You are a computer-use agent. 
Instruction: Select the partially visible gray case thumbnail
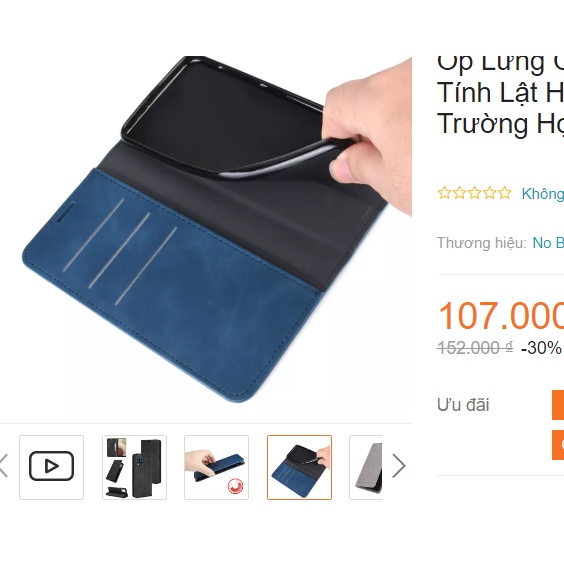point(365,467)
